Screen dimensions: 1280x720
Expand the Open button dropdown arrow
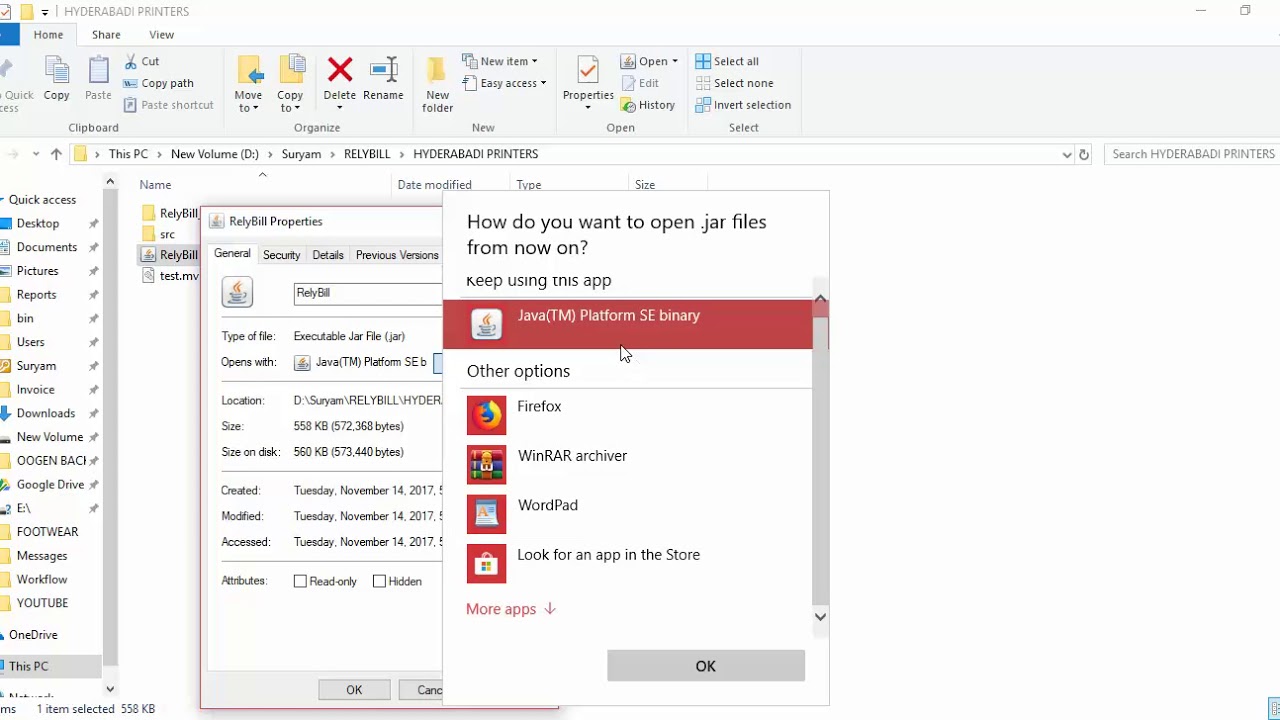pyautogui.click(x=675, y=61)
